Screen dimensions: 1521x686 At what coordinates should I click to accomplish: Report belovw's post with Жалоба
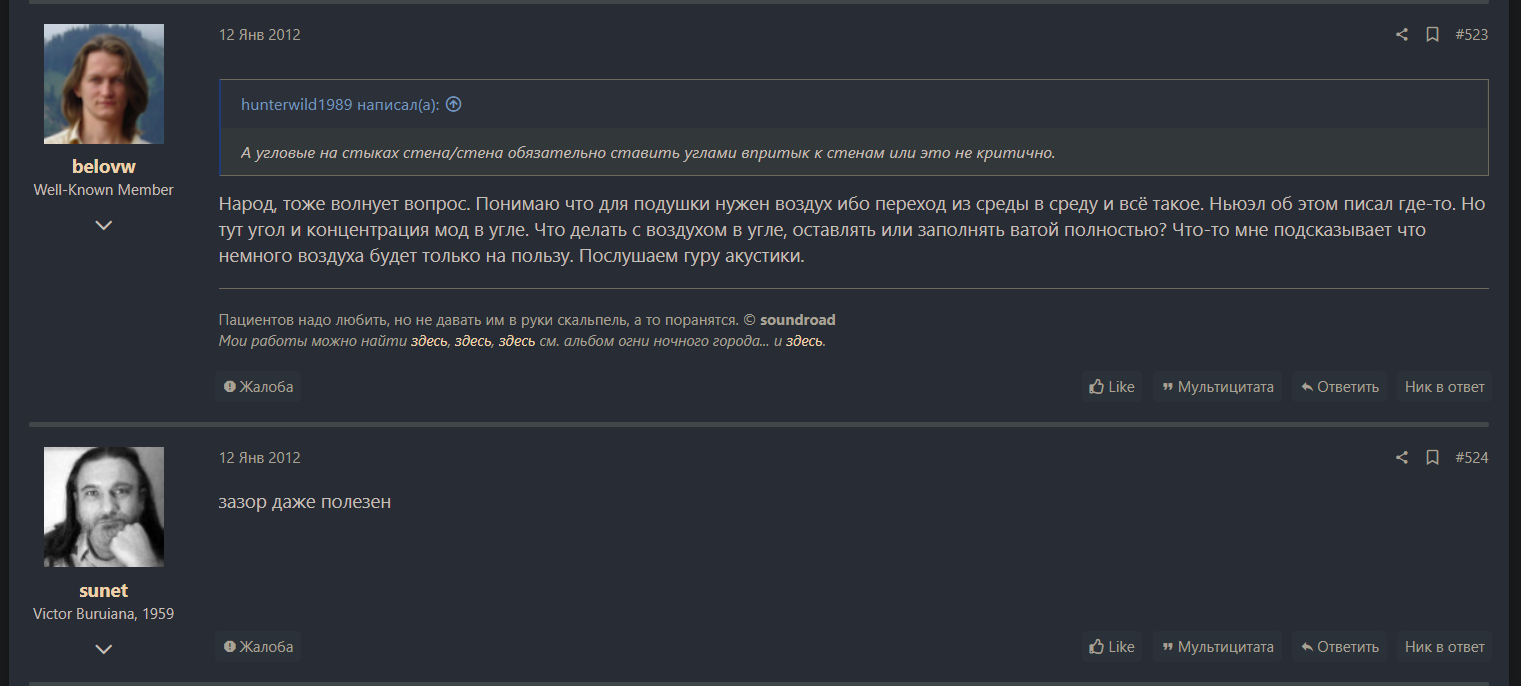tap(258, 387)
